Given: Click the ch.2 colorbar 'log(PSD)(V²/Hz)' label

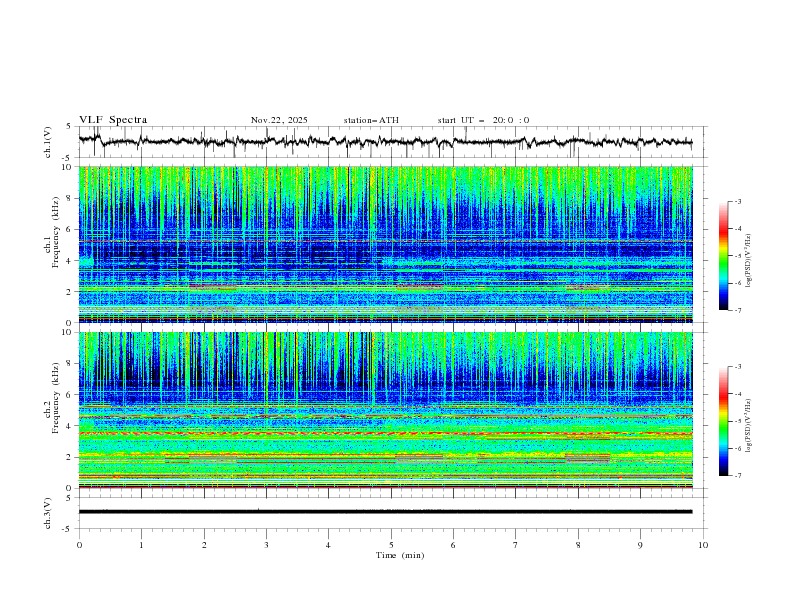Looking at the screenshot, I should tap(749, 426).
